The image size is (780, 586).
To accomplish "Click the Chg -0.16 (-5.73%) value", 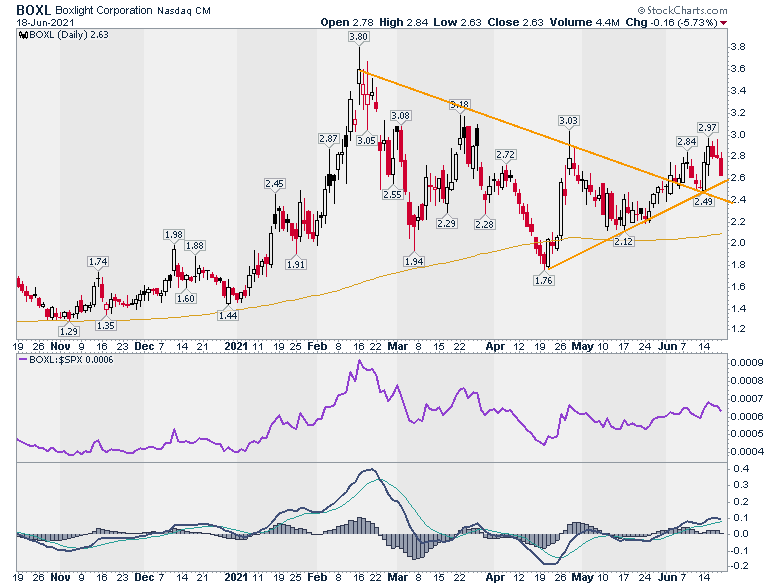I will (x=671, y=22).
